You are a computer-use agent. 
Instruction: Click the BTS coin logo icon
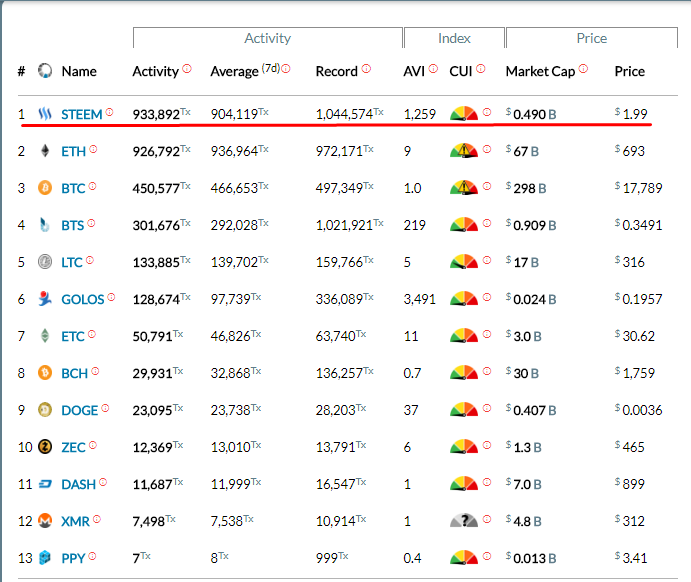pos(45,225)
